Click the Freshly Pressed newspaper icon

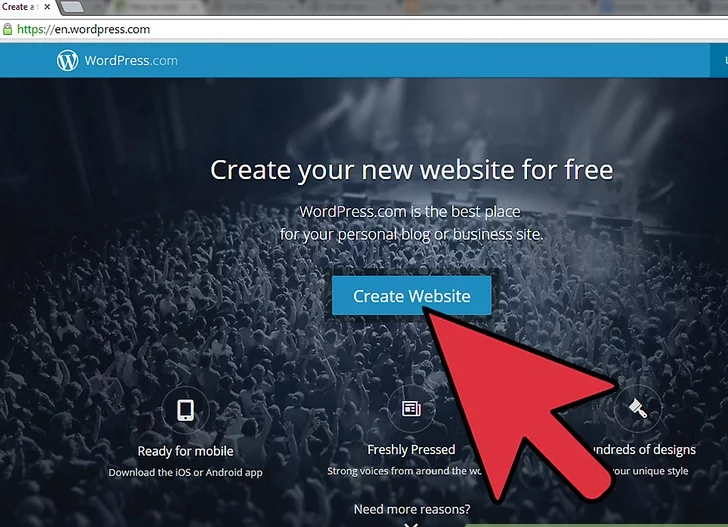pyautogui.click(x=411, y=409)
